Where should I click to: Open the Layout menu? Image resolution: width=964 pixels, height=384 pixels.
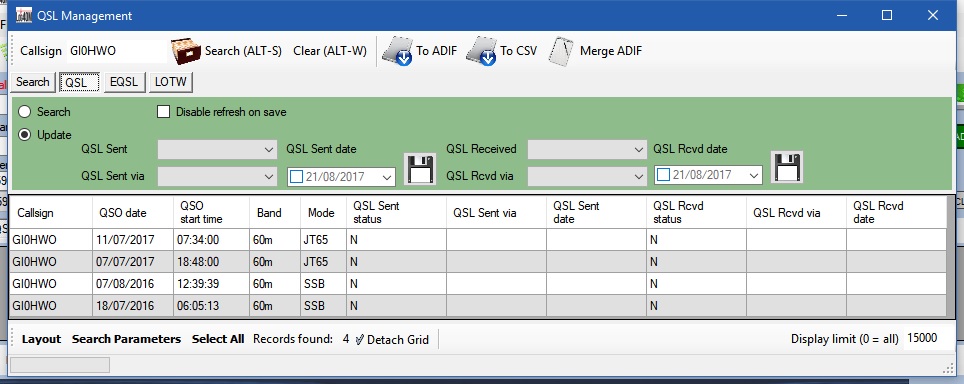[x=41, y=339]
